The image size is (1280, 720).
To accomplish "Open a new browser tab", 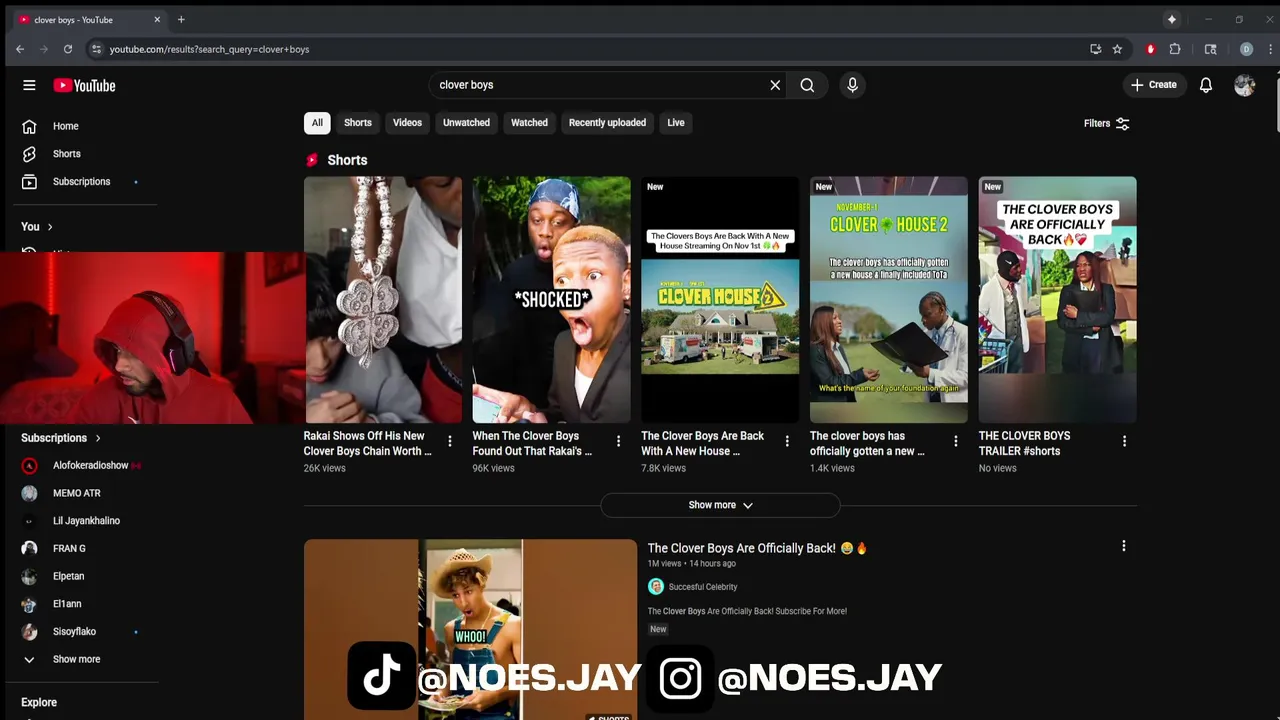I will tap(181, 20).
